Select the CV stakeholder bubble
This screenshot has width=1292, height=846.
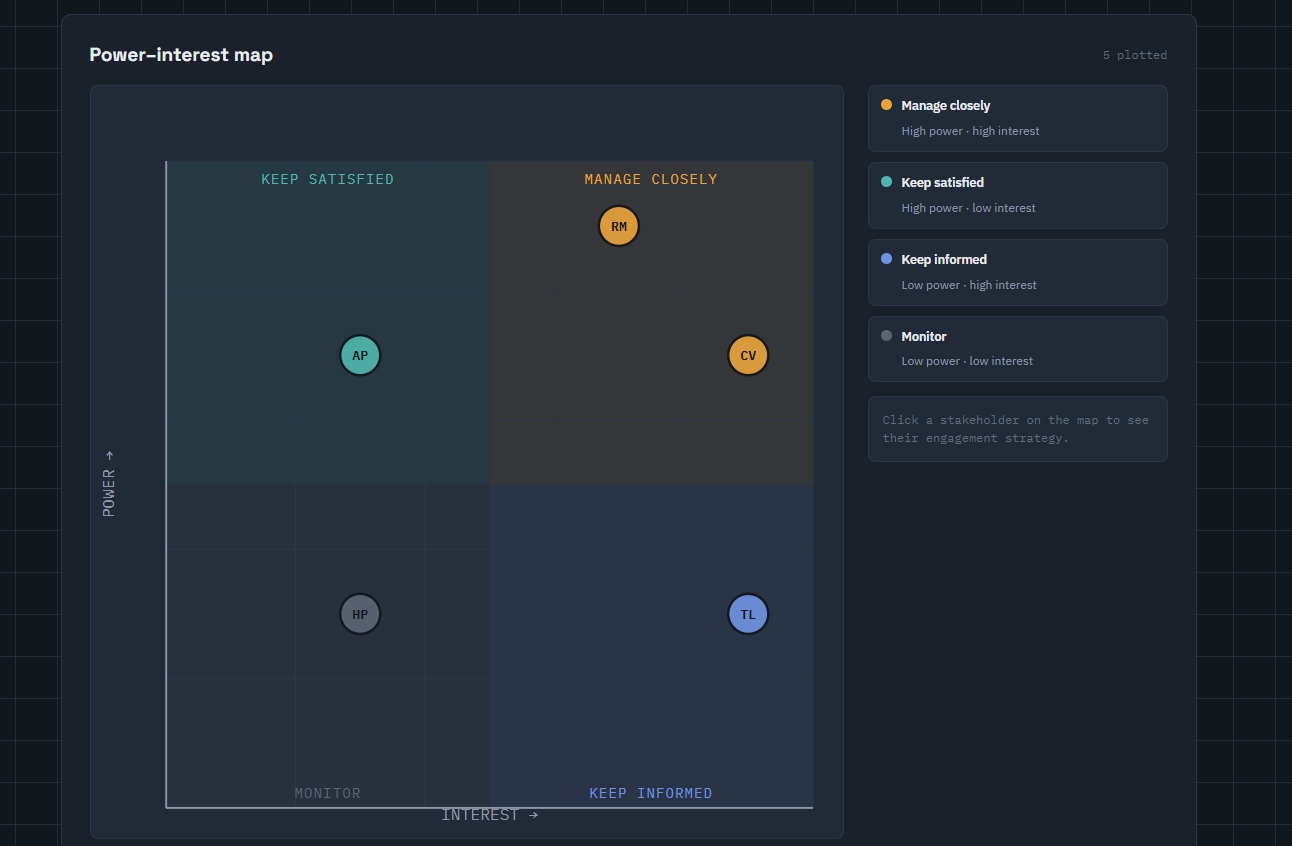[748, 355]
